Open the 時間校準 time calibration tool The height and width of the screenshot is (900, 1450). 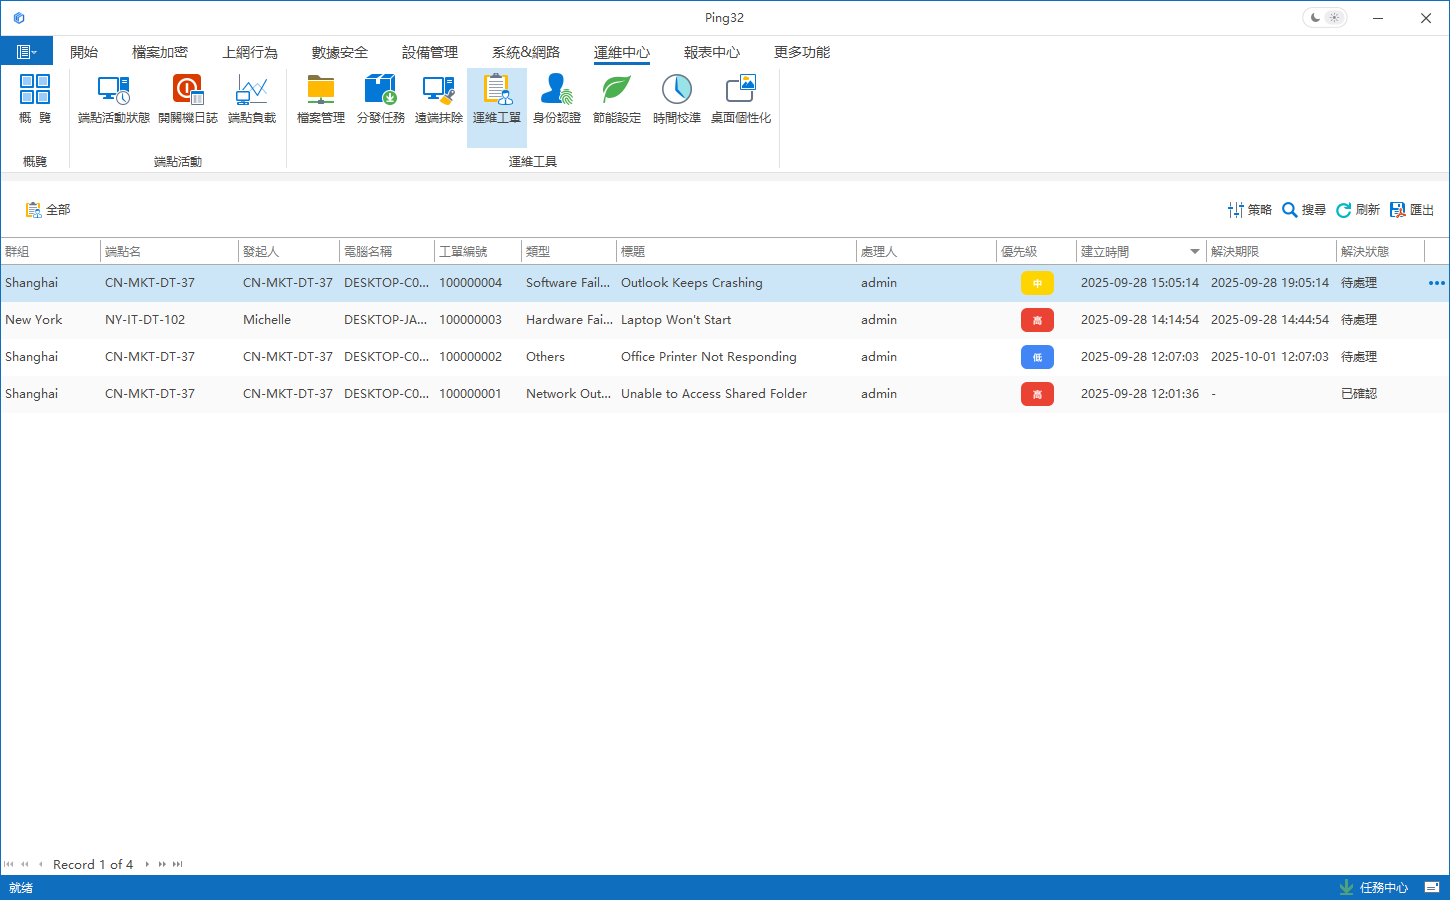pos(677,99)
